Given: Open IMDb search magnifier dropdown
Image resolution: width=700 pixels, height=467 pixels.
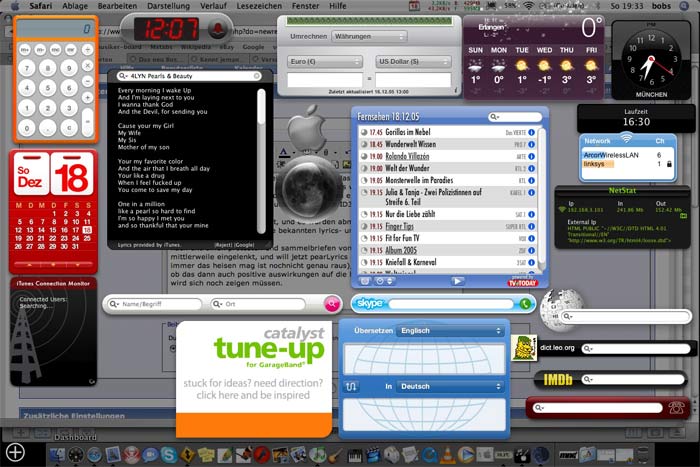Looking at the screenshot, I should (x=589, y=379).
